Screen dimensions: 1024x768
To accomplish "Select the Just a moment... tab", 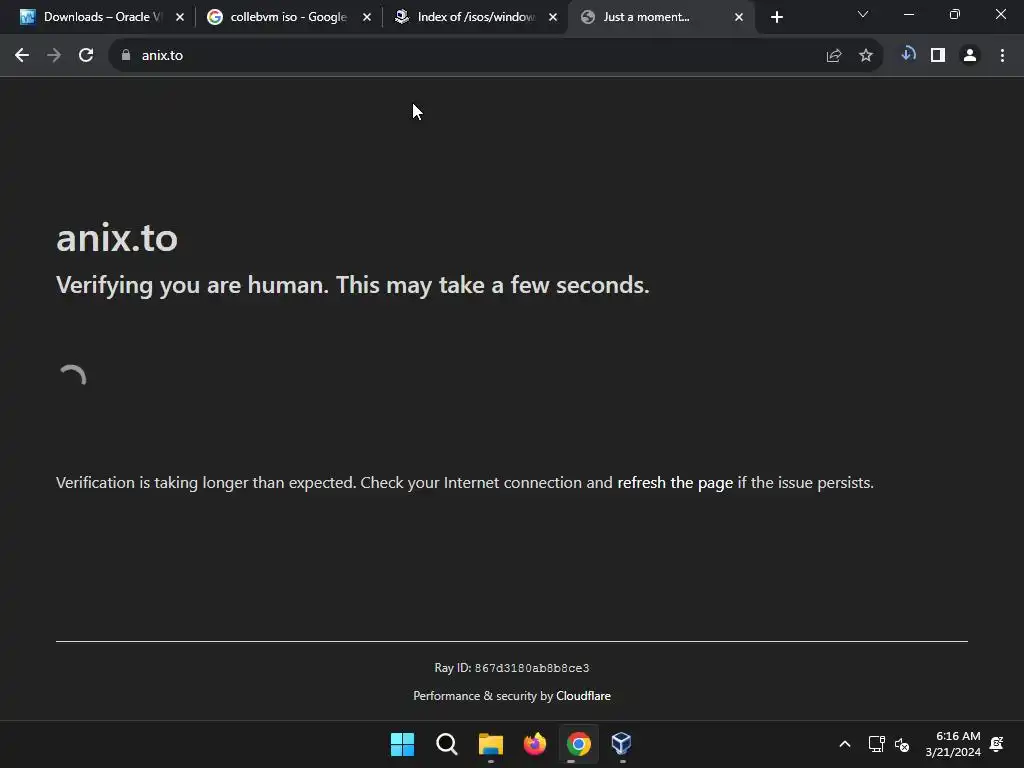I will (x=661, y=17).
